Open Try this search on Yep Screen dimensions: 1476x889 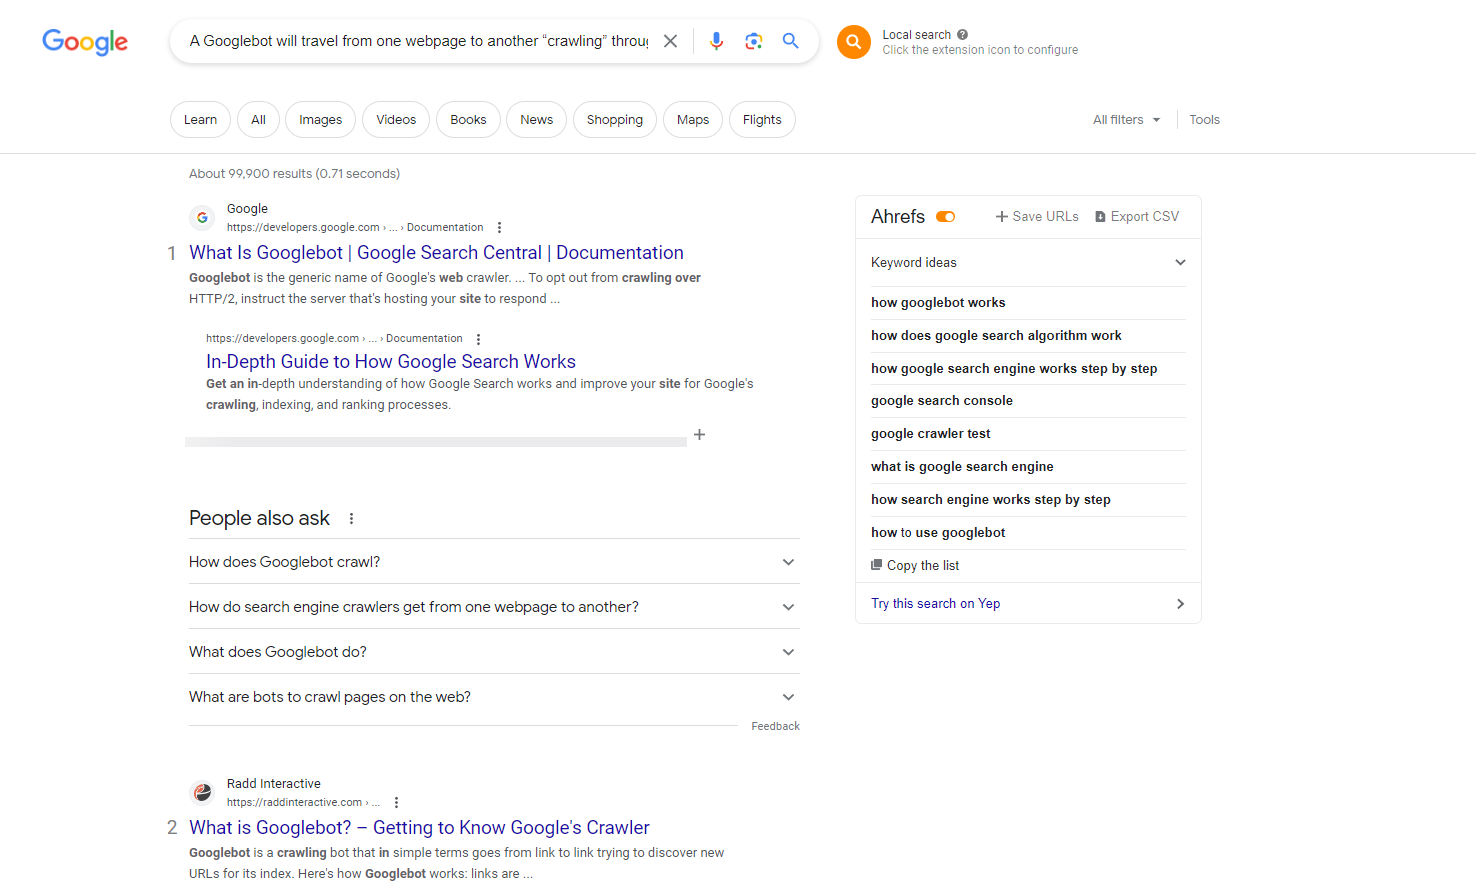[1028, 604]
